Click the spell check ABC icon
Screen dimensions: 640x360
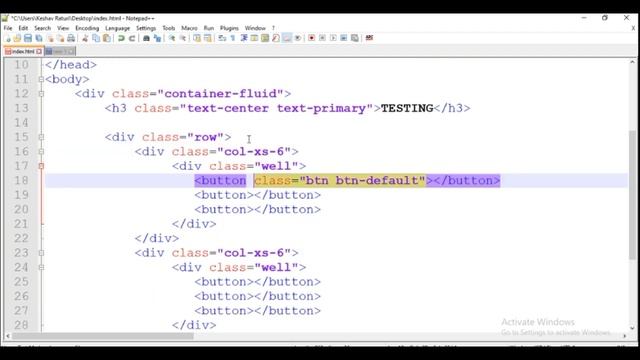point(369,38)
